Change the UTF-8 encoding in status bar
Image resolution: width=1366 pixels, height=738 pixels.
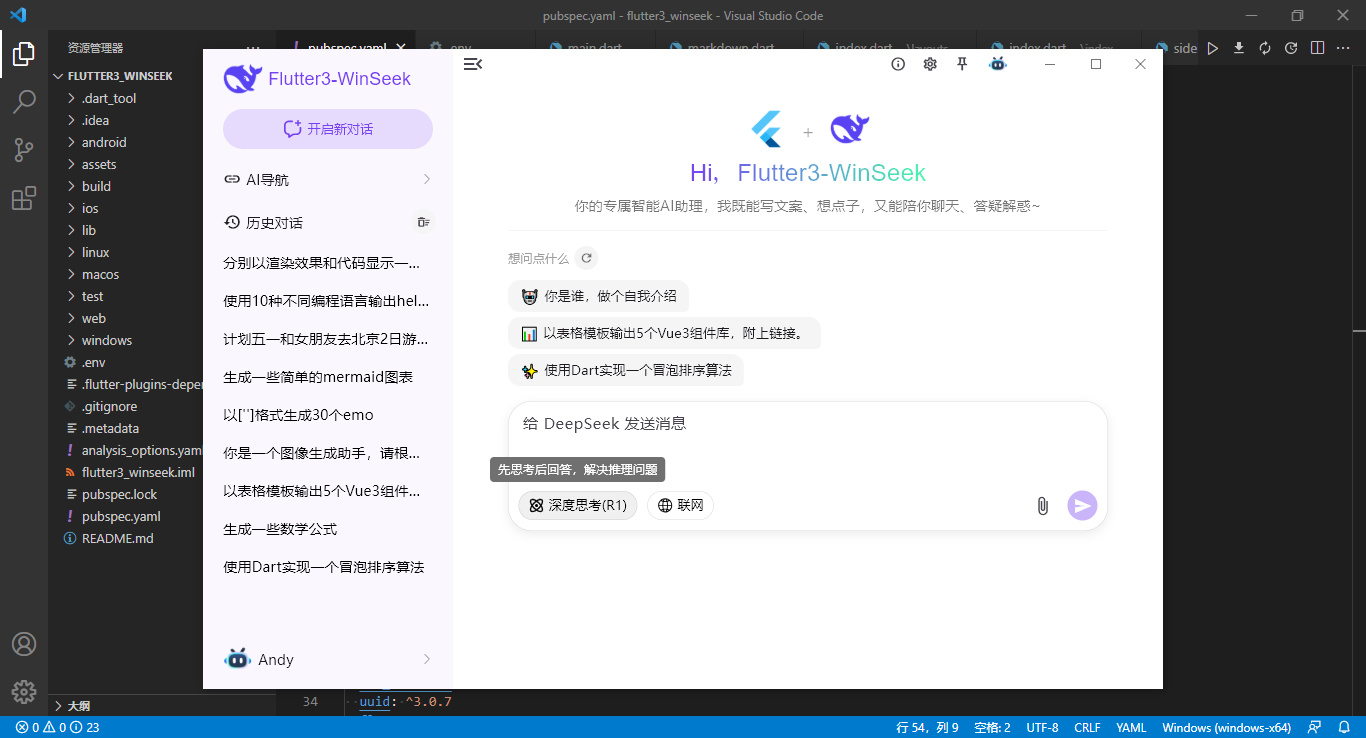click(x=1042, y=727)
